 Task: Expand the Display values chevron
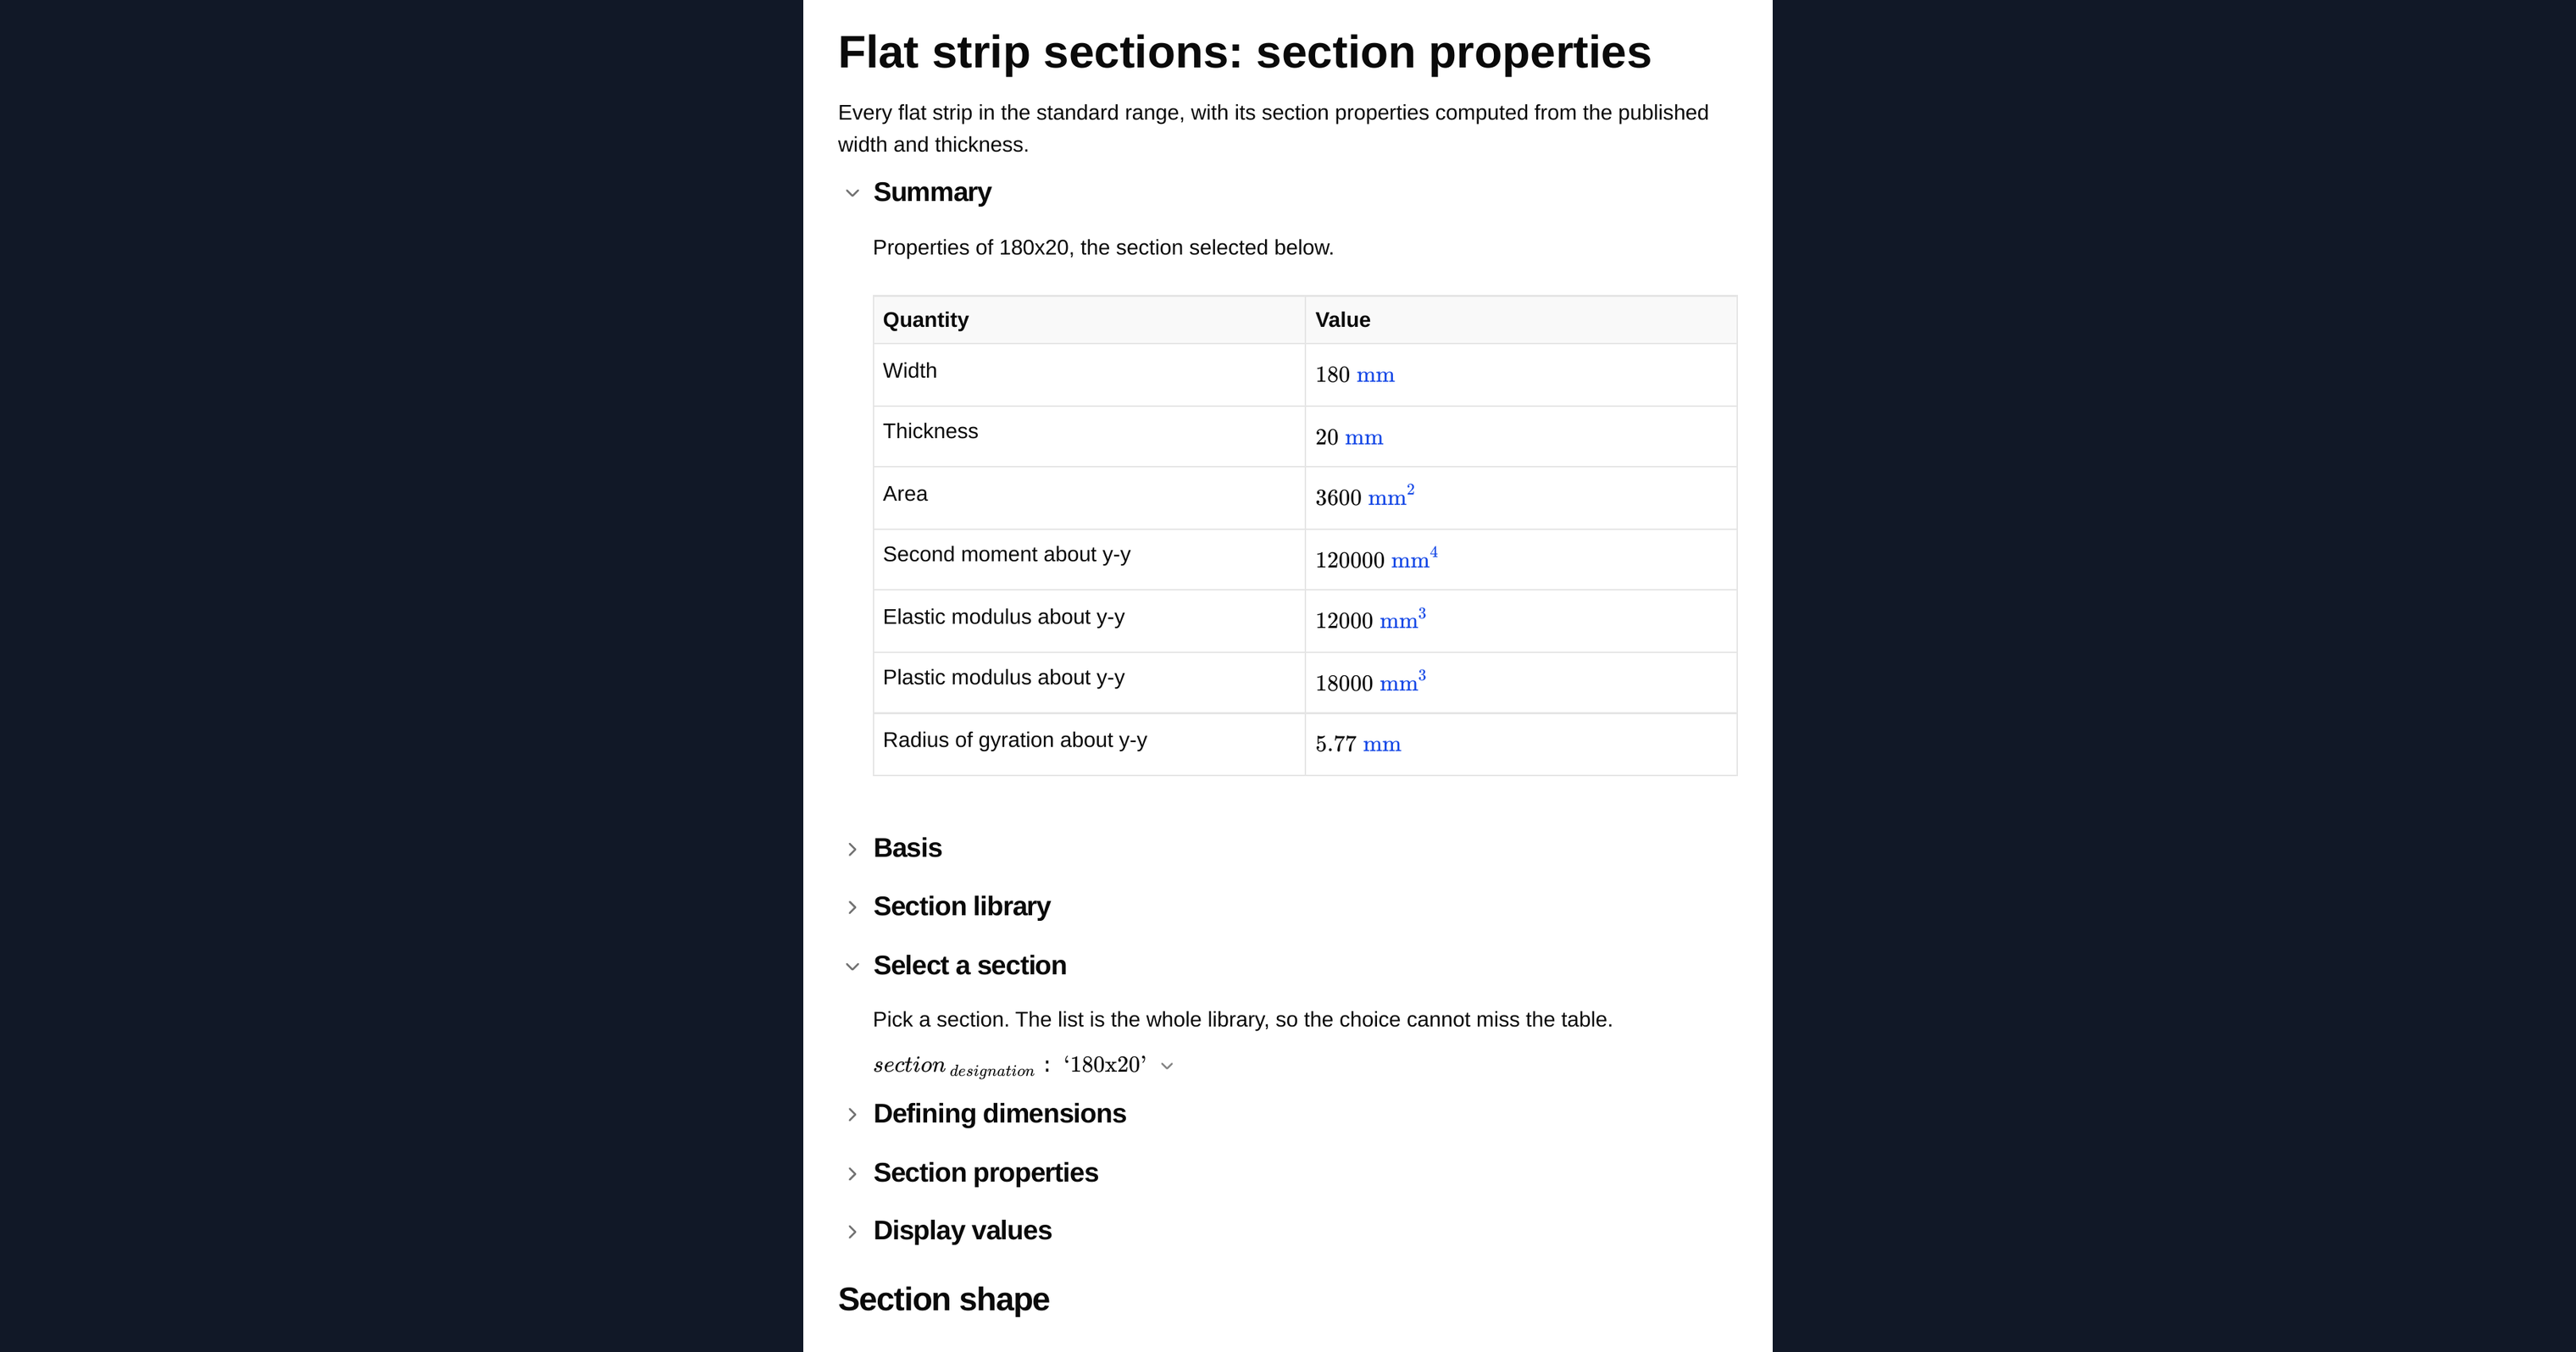click(852, 1231)
